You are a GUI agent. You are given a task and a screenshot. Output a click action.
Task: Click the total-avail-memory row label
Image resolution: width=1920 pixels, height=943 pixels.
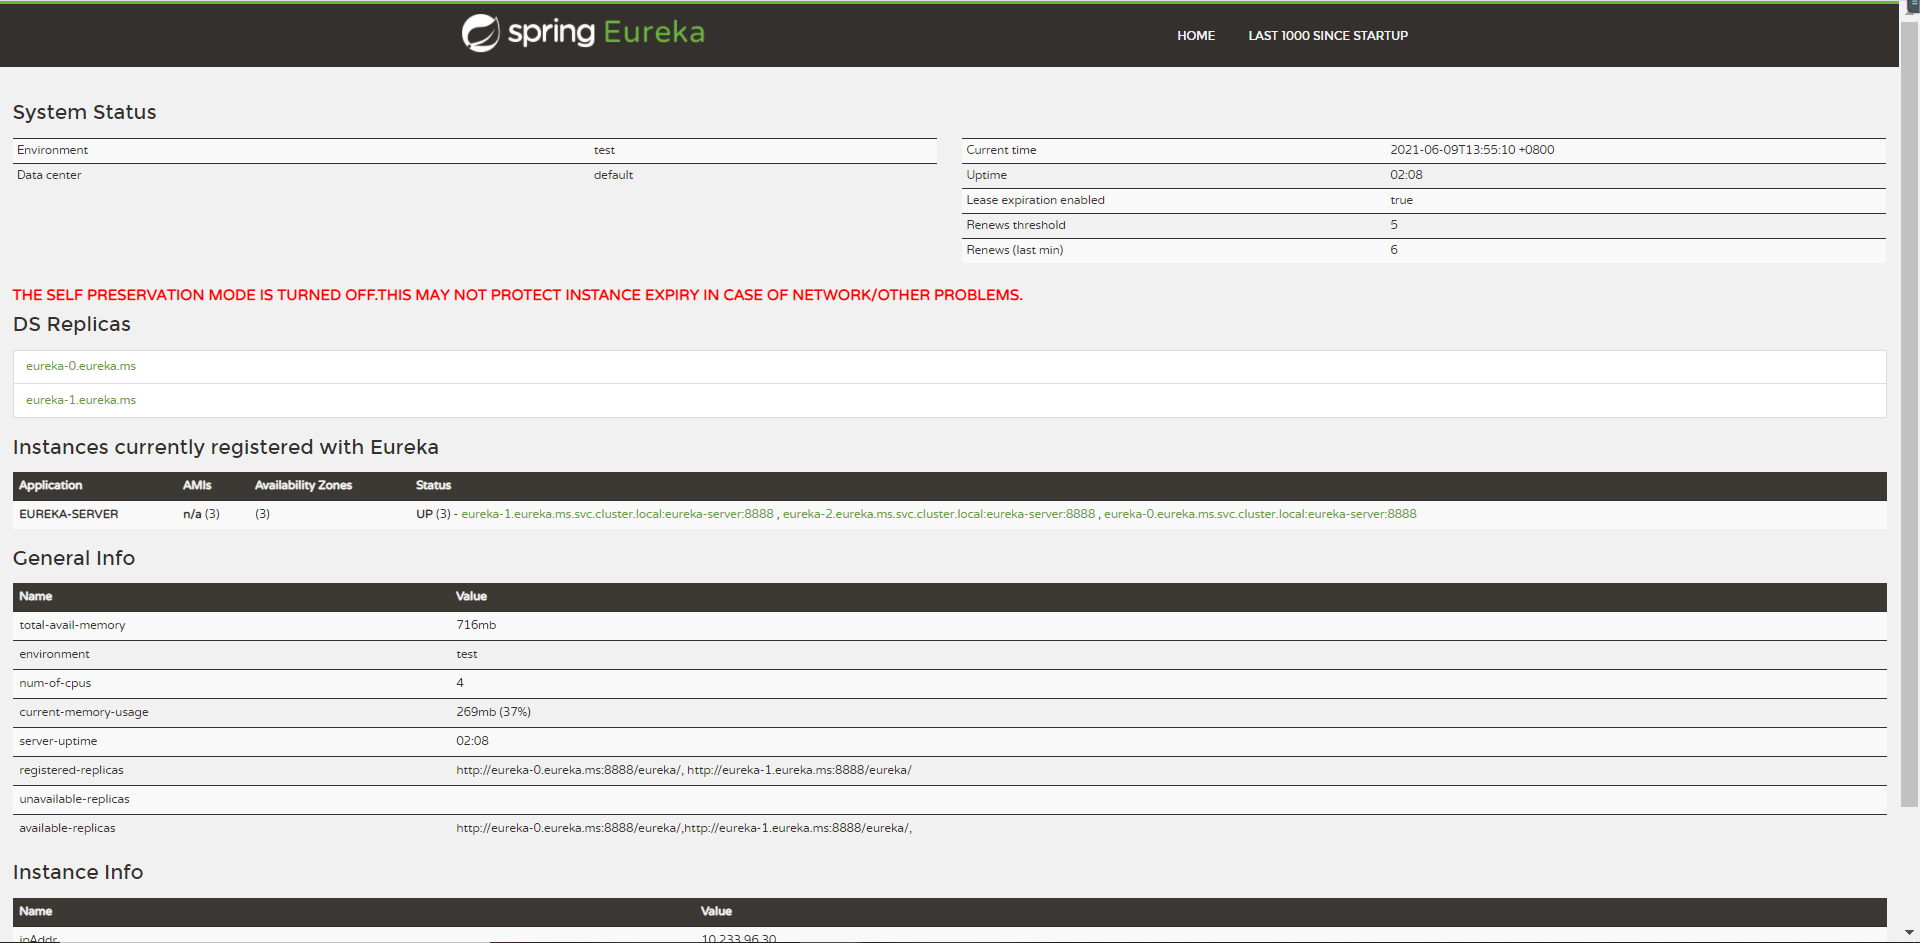pos(72,625)
